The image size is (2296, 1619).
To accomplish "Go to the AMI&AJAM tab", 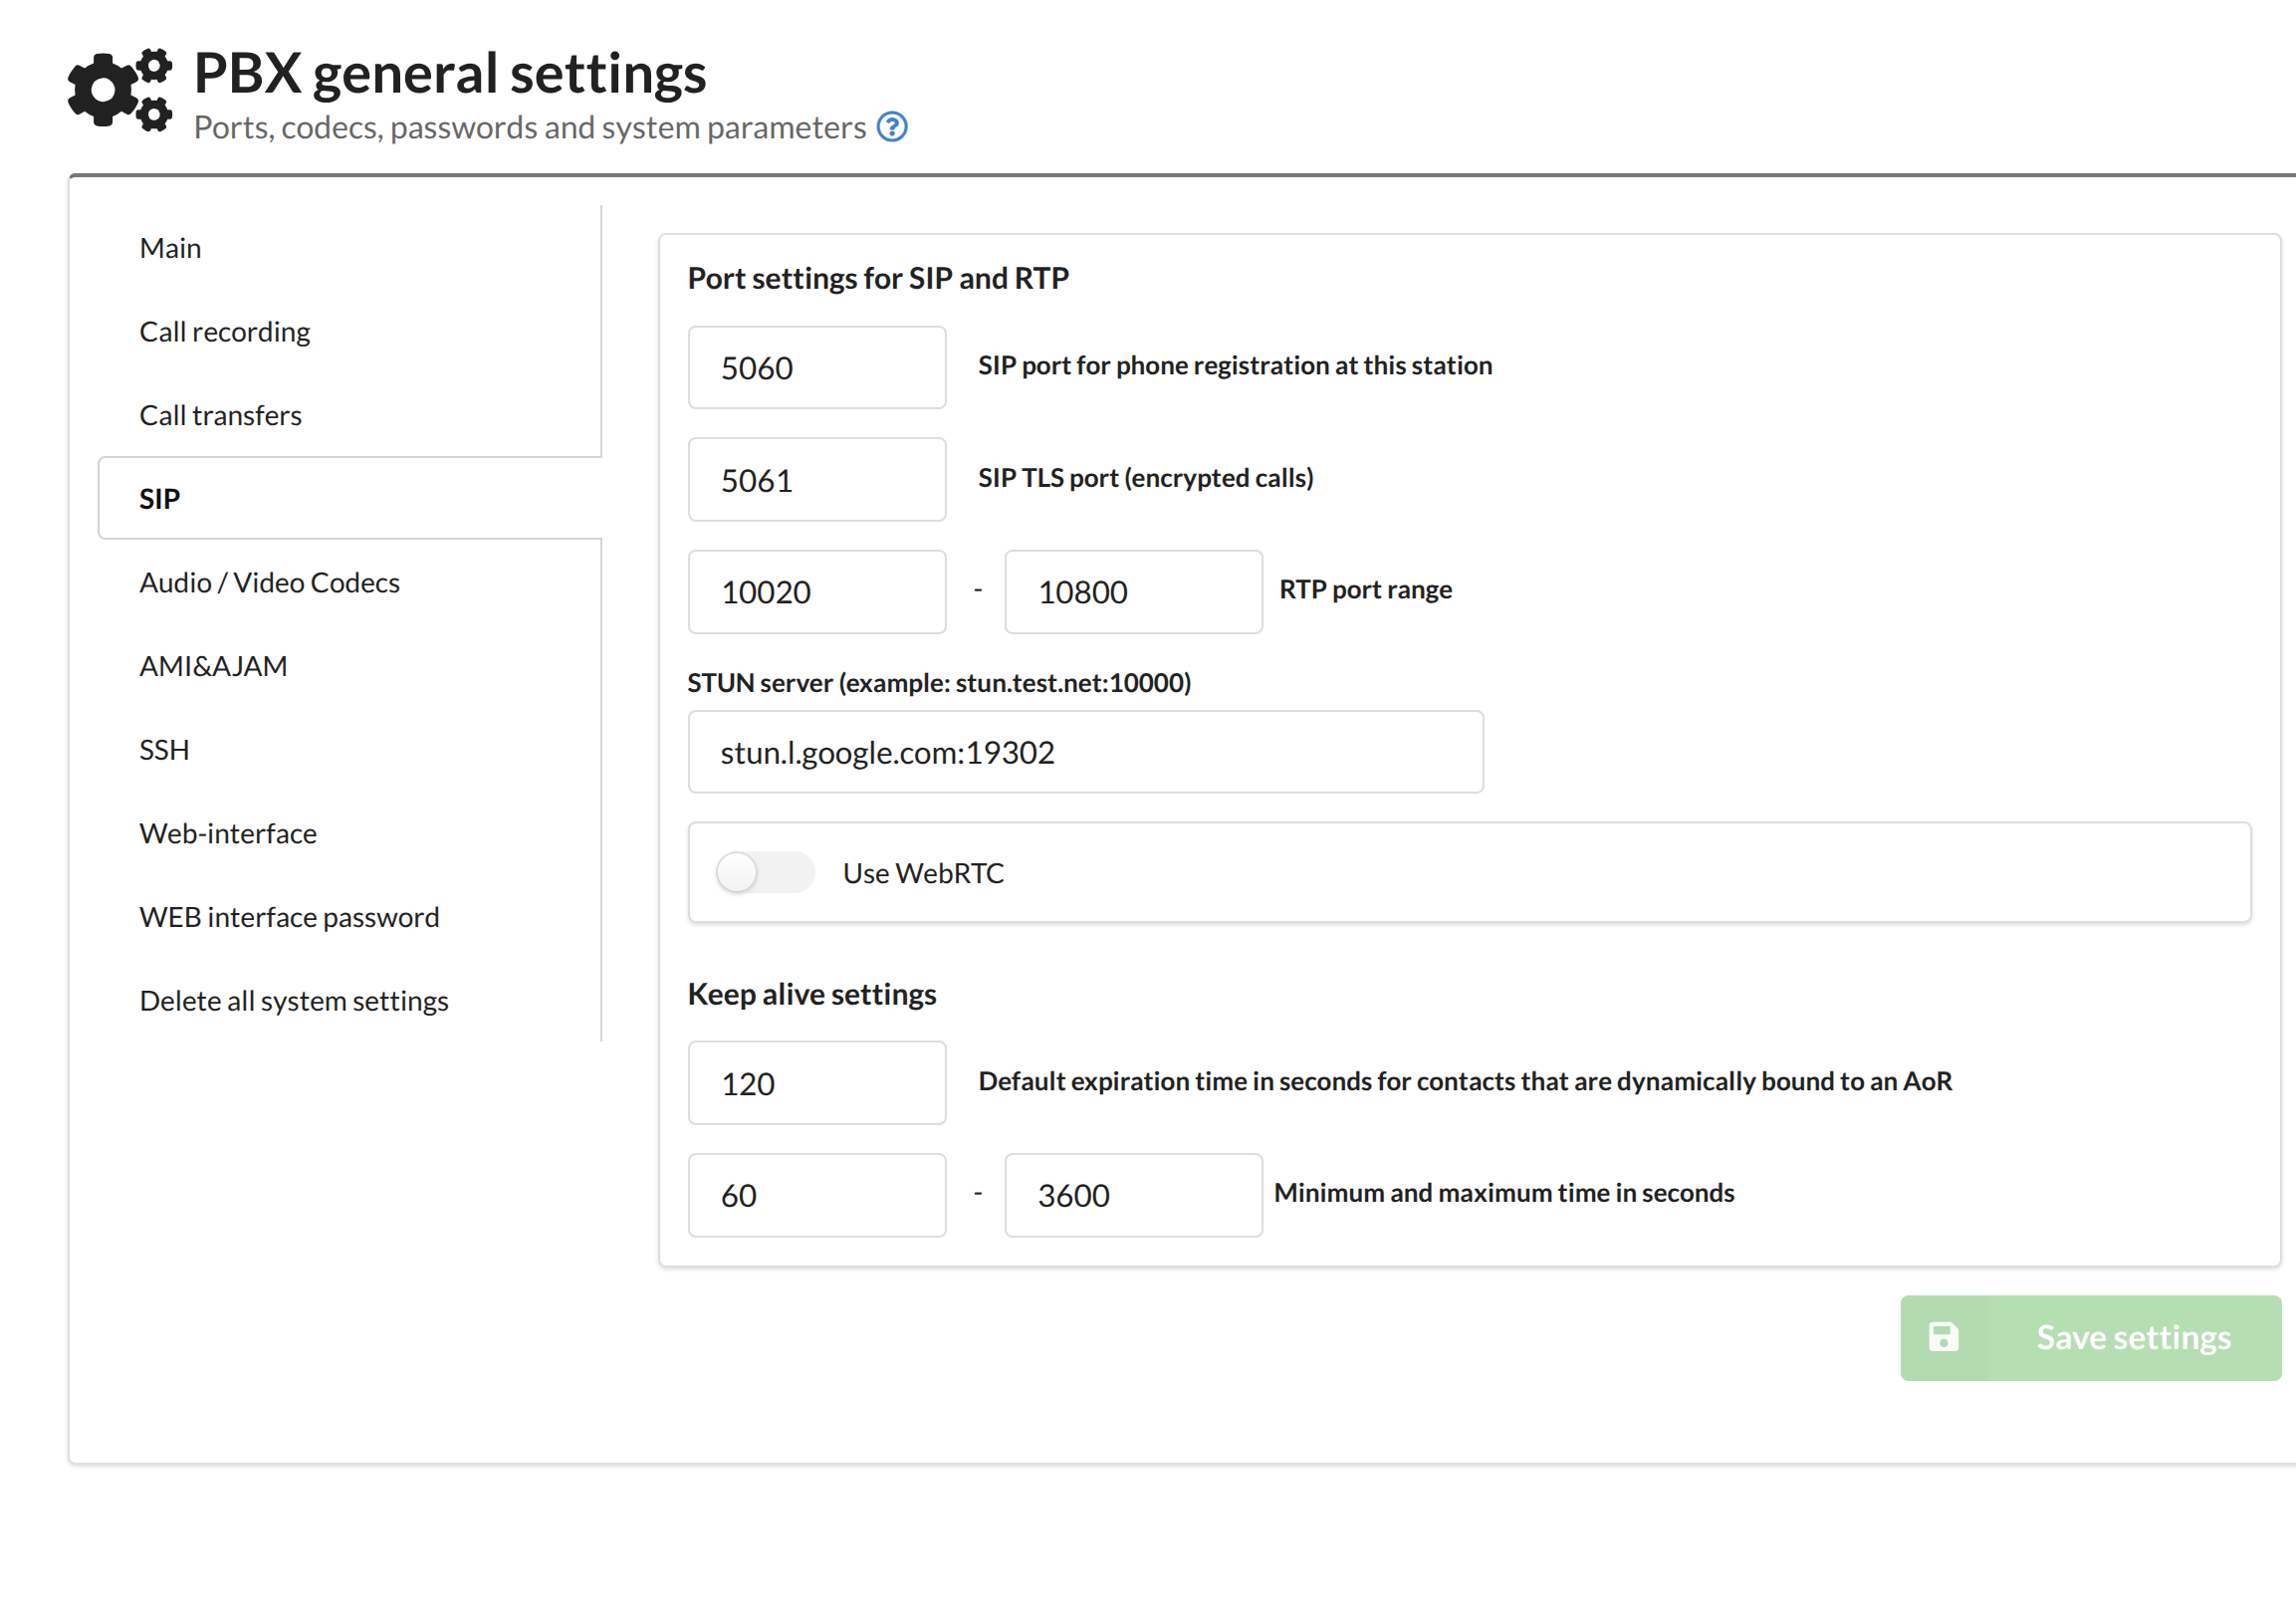I will tap(213, 666).
